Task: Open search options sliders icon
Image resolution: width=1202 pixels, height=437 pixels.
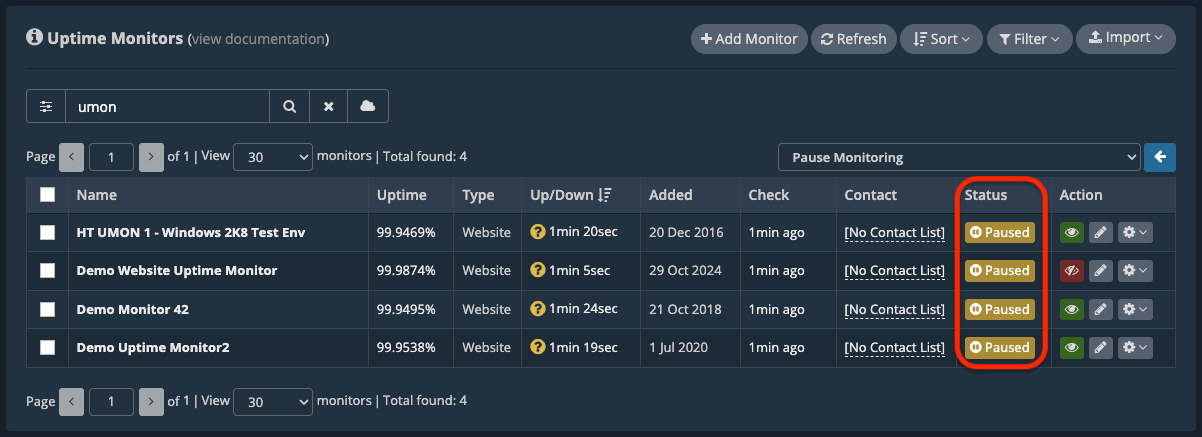Action: (x=46, y=106)
